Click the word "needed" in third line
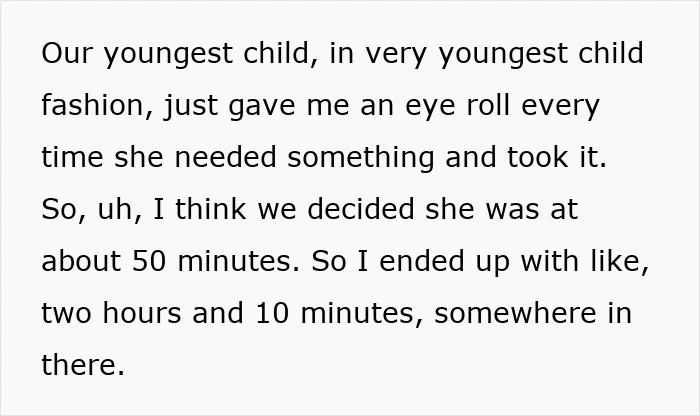This screenshot has width=700, height=416. (x=225, y=157)
